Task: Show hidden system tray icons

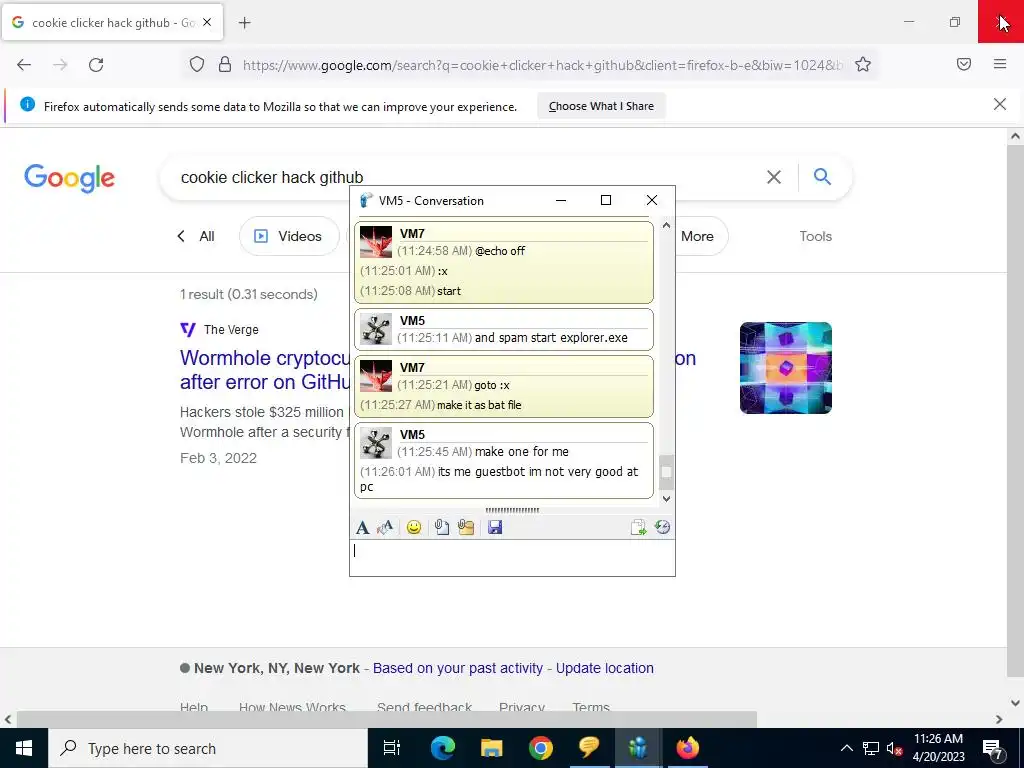Action: coord(846,748)
